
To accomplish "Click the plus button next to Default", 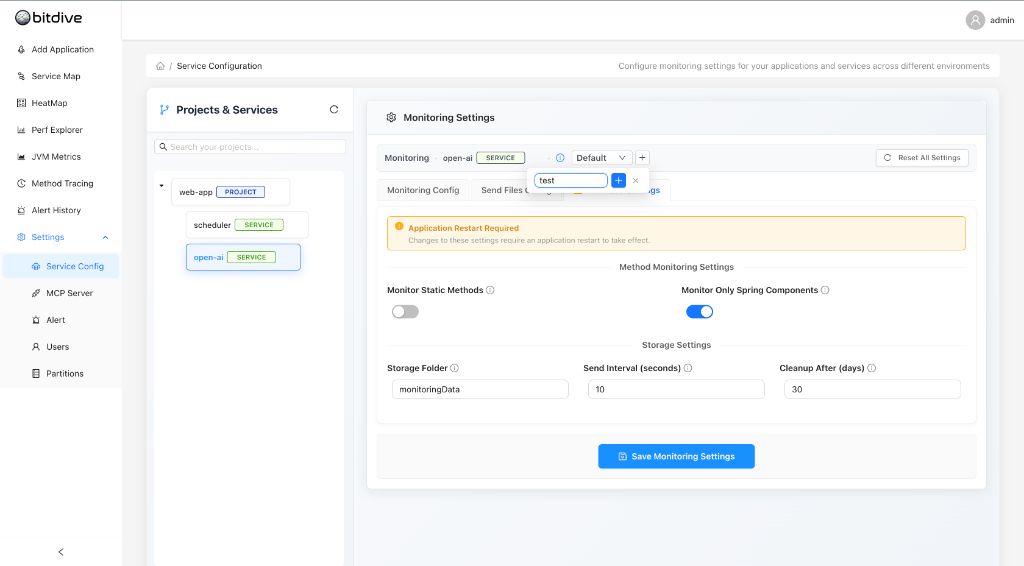I will coord(642,157).
